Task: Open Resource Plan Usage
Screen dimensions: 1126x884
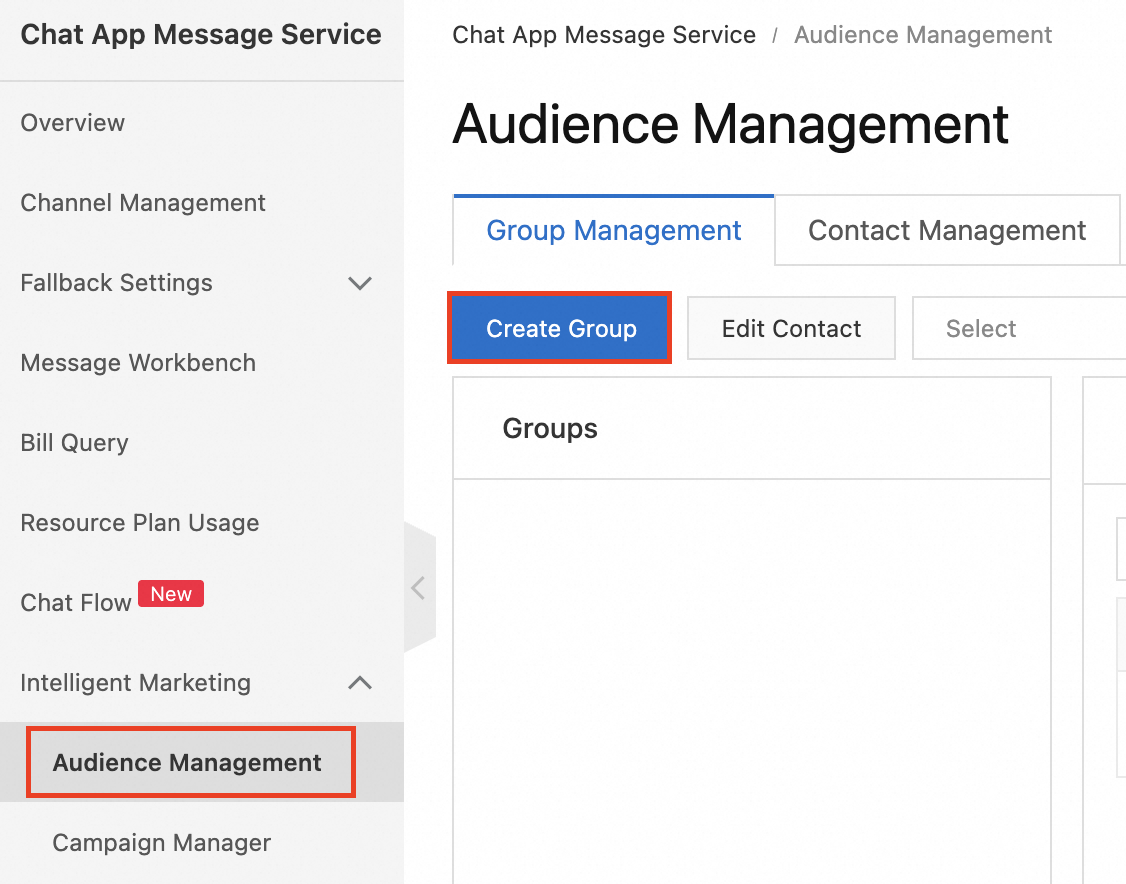Action: click(x=139, y=523)
